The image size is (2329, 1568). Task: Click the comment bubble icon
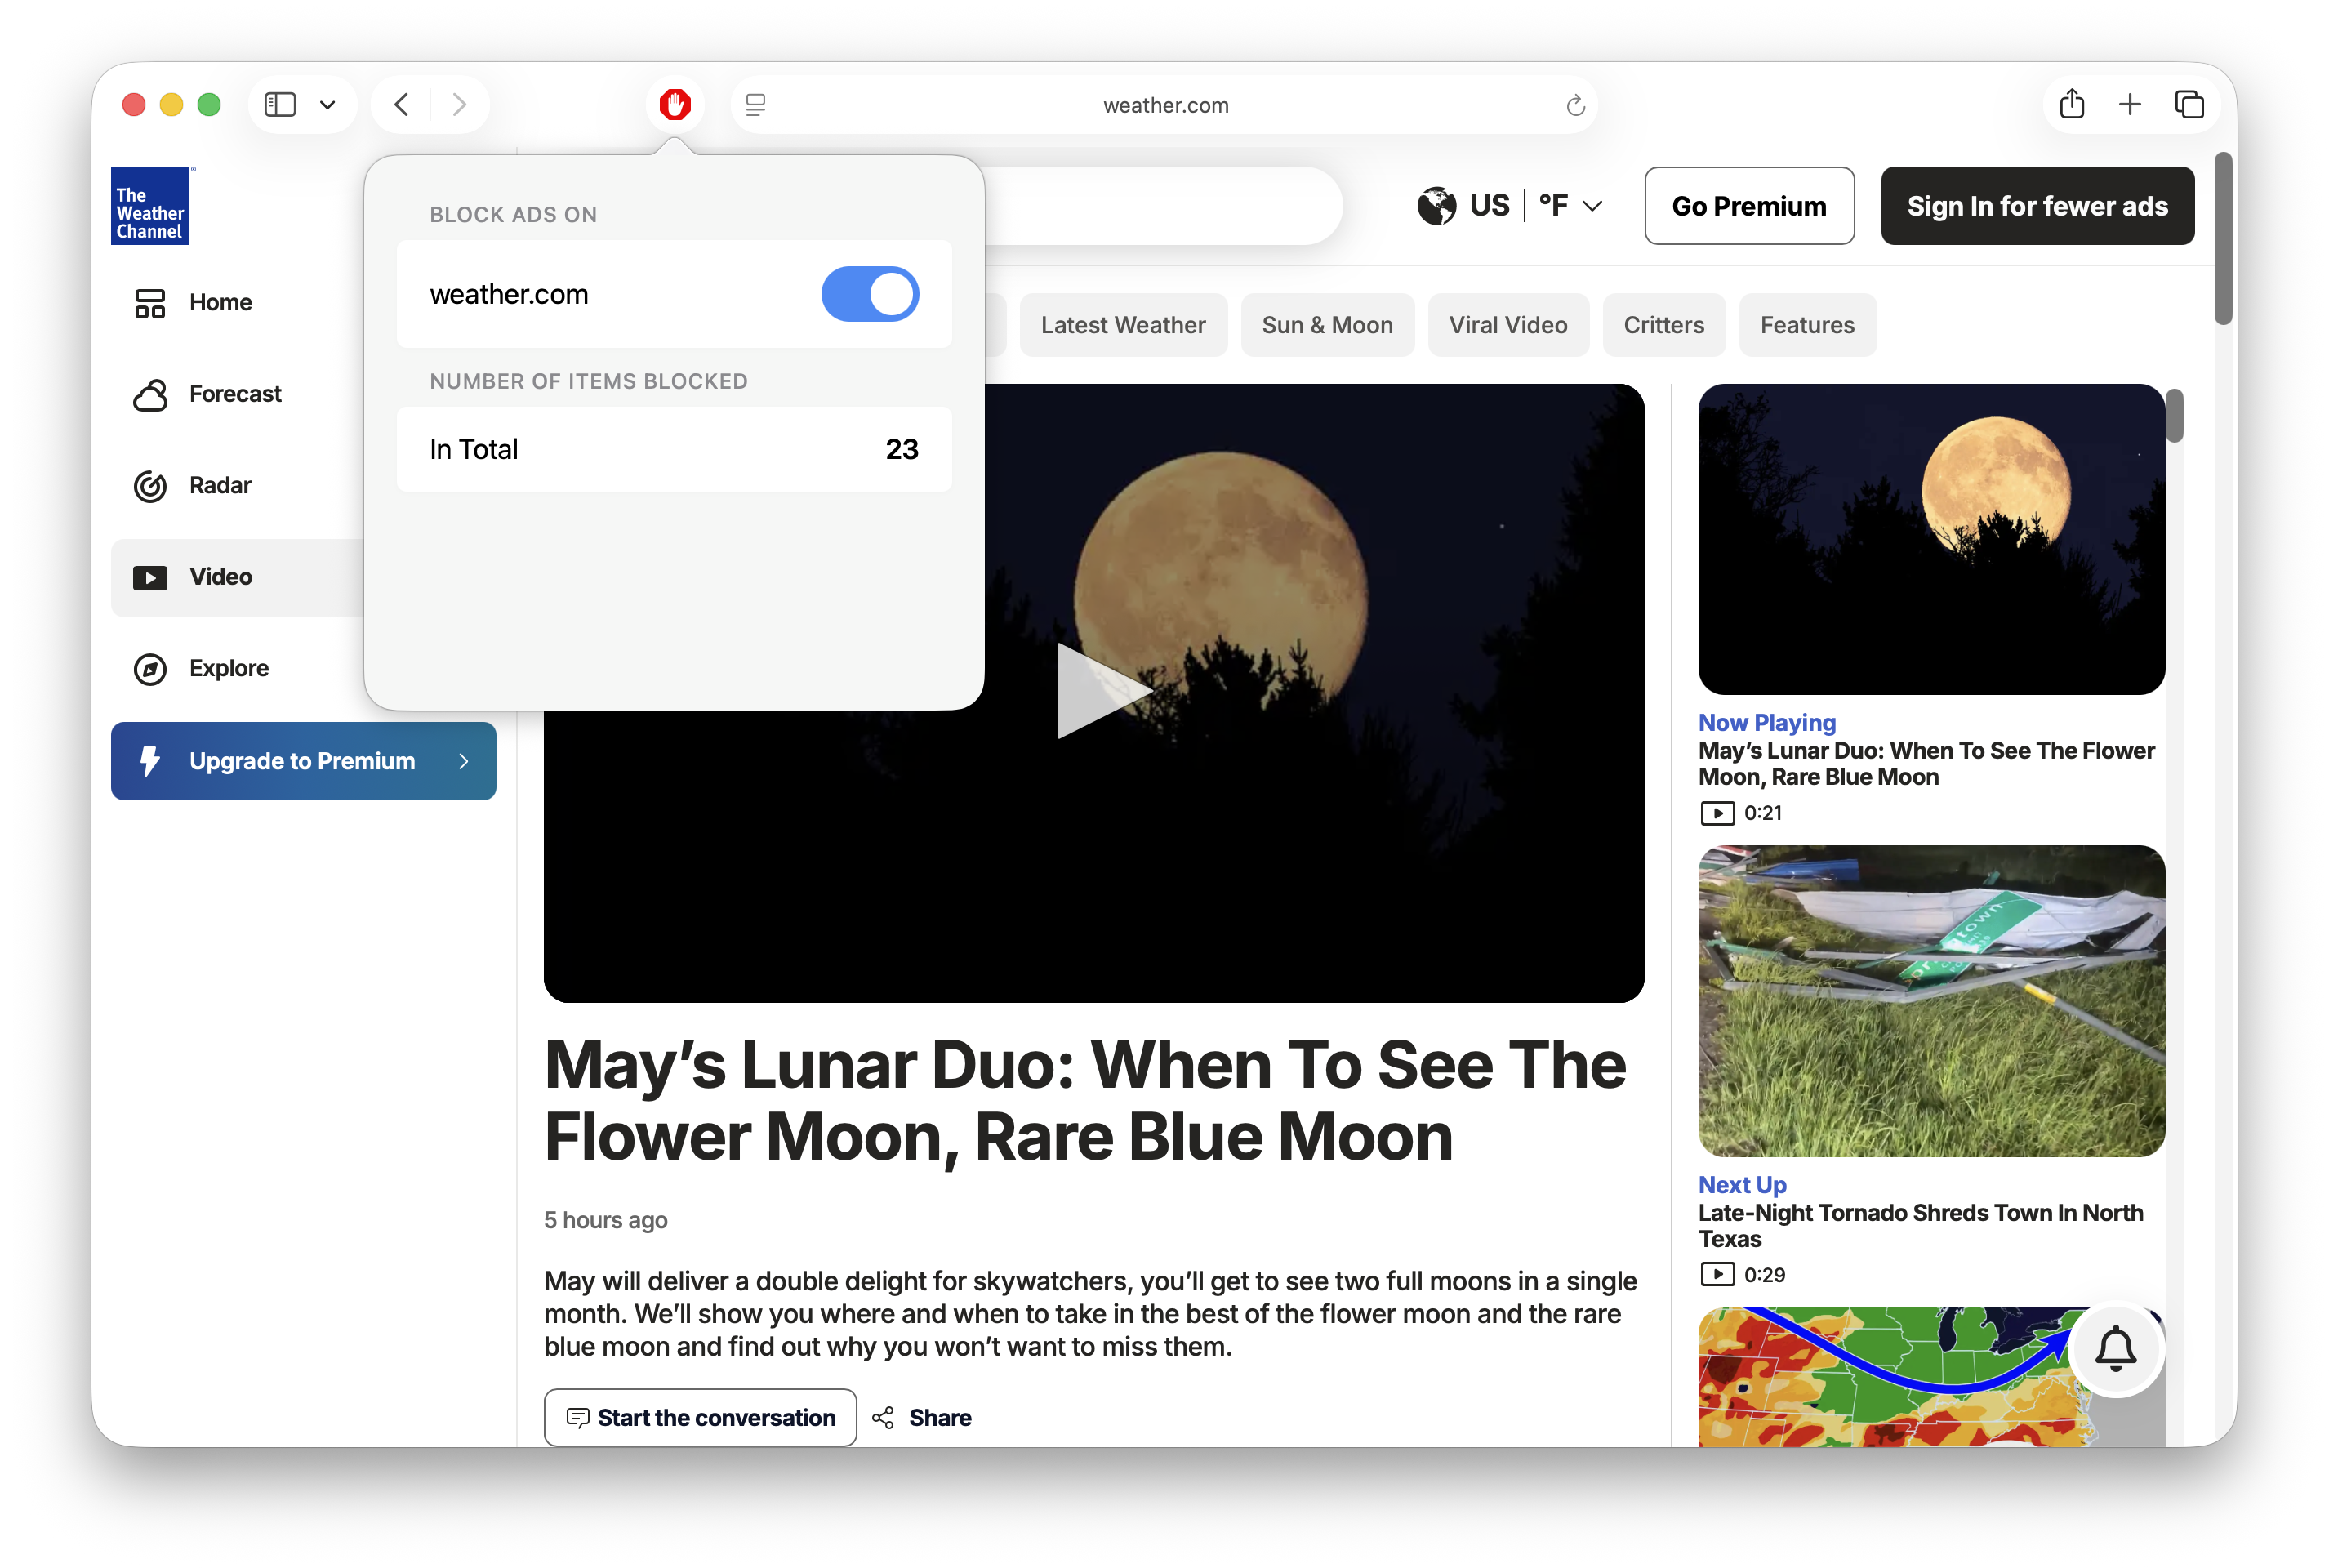(577, 1418)
